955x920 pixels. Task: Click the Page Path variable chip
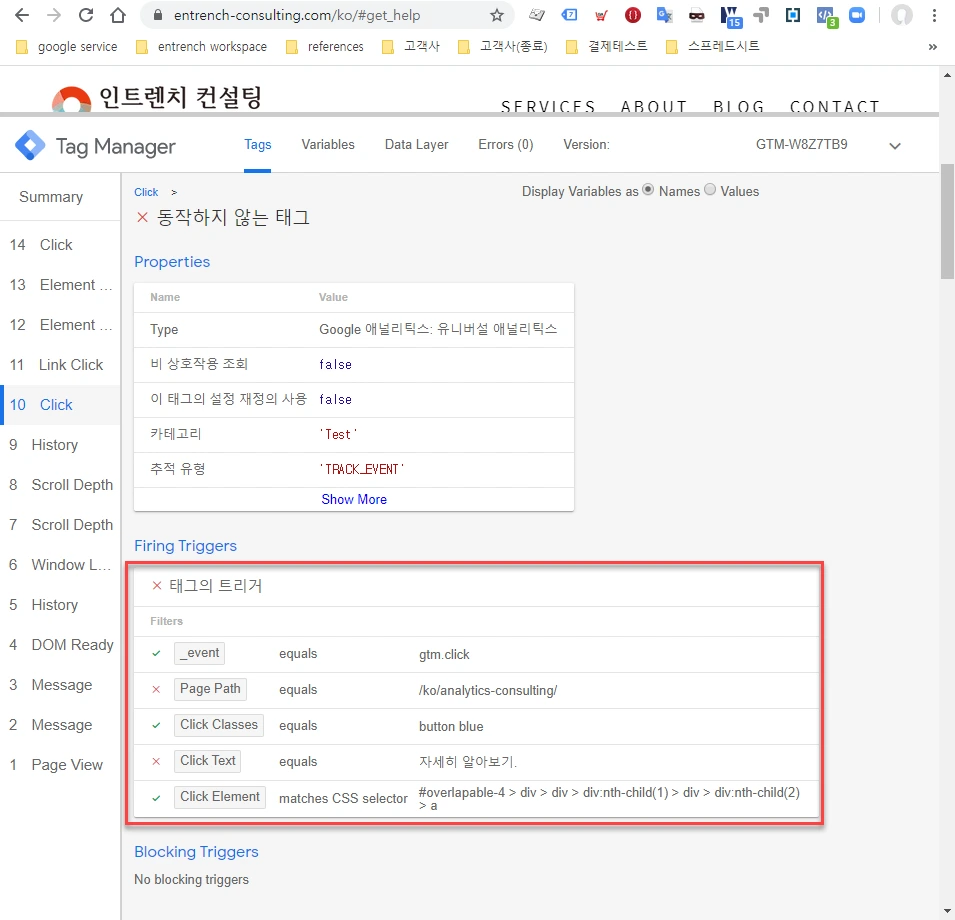(210, 689)
